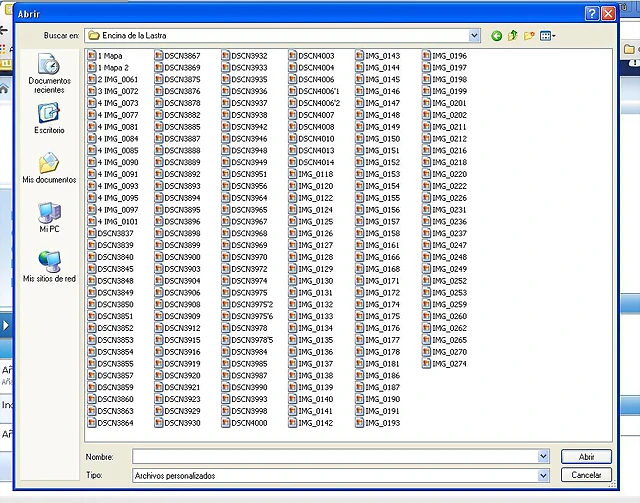Select the file icon for IMG_0274

point(427,363)
